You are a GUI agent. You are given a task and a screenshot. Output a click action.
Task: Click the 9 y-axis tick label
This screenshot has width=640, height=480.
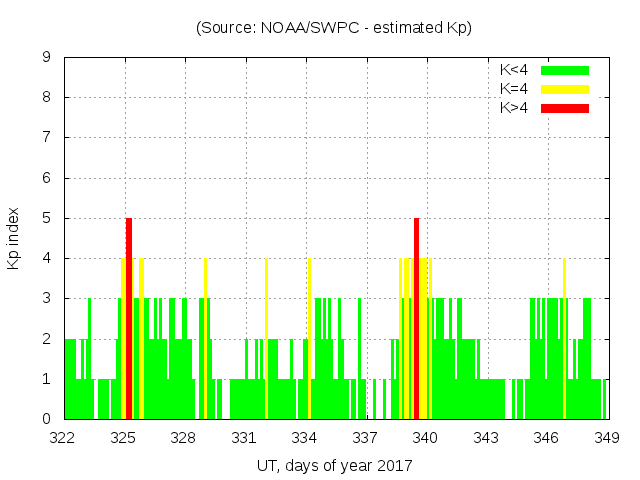click(x=47, y=58)
